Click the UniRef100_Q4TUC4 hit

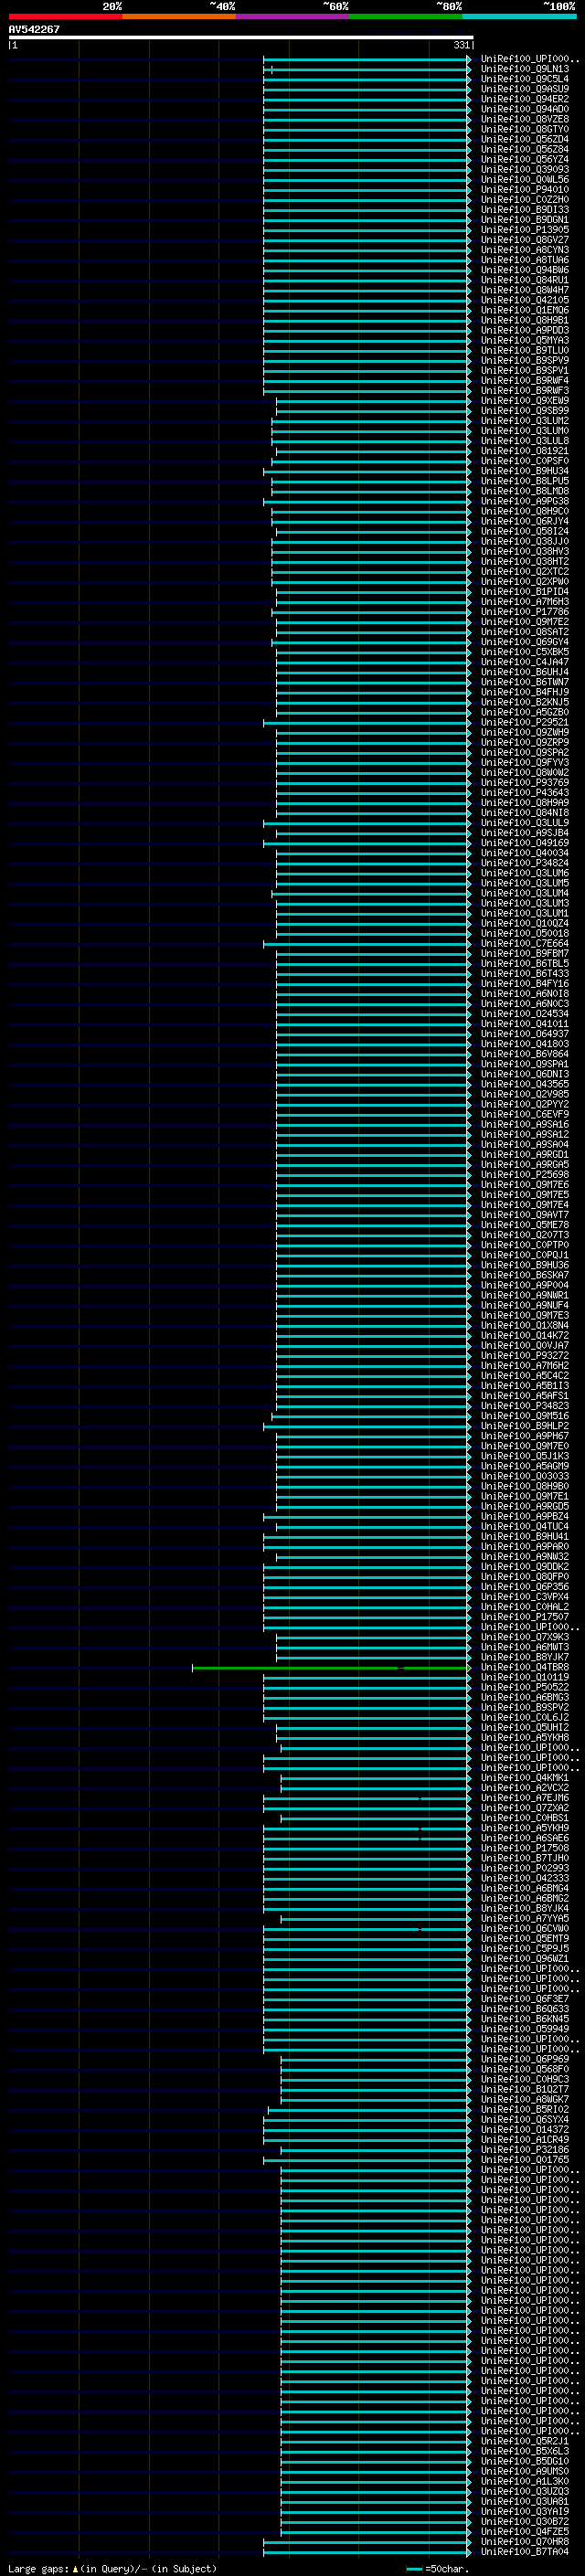click(x=525, y=1526)
